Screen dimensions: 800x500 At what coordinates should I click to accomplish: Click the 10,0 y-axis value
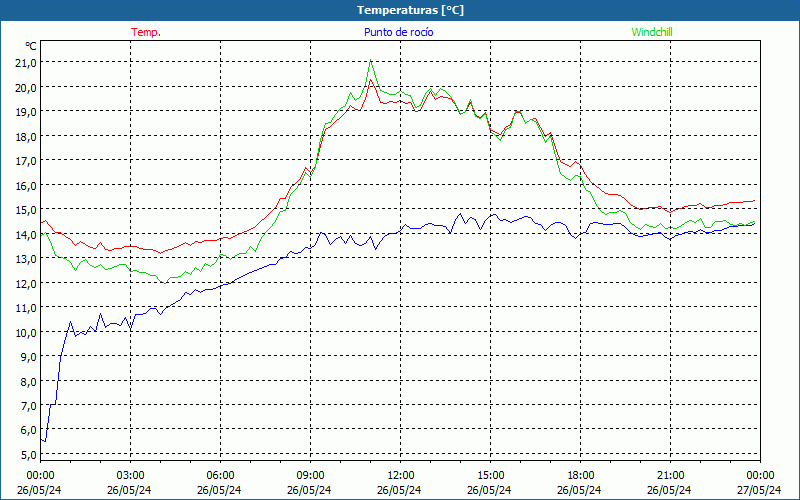tap(25, 332)
